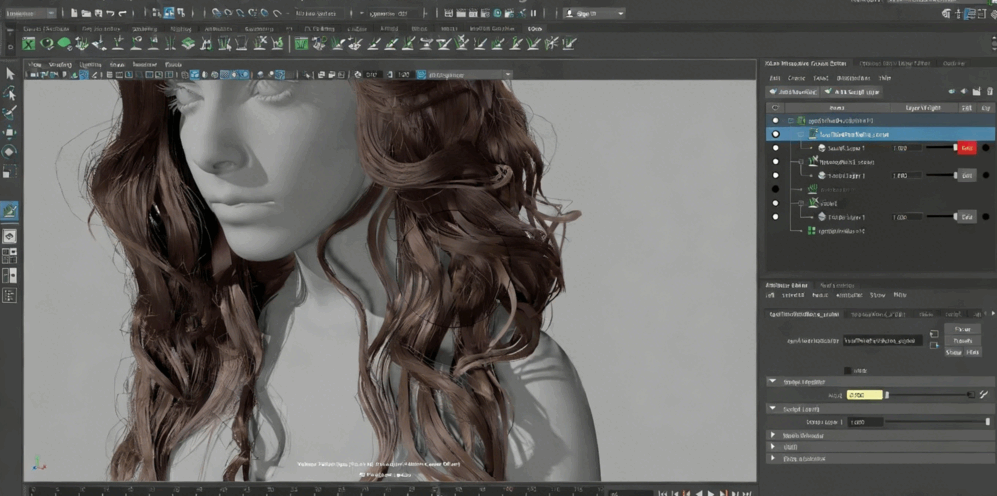Click the first green XGen shelf icon

(x=30, y=43)
